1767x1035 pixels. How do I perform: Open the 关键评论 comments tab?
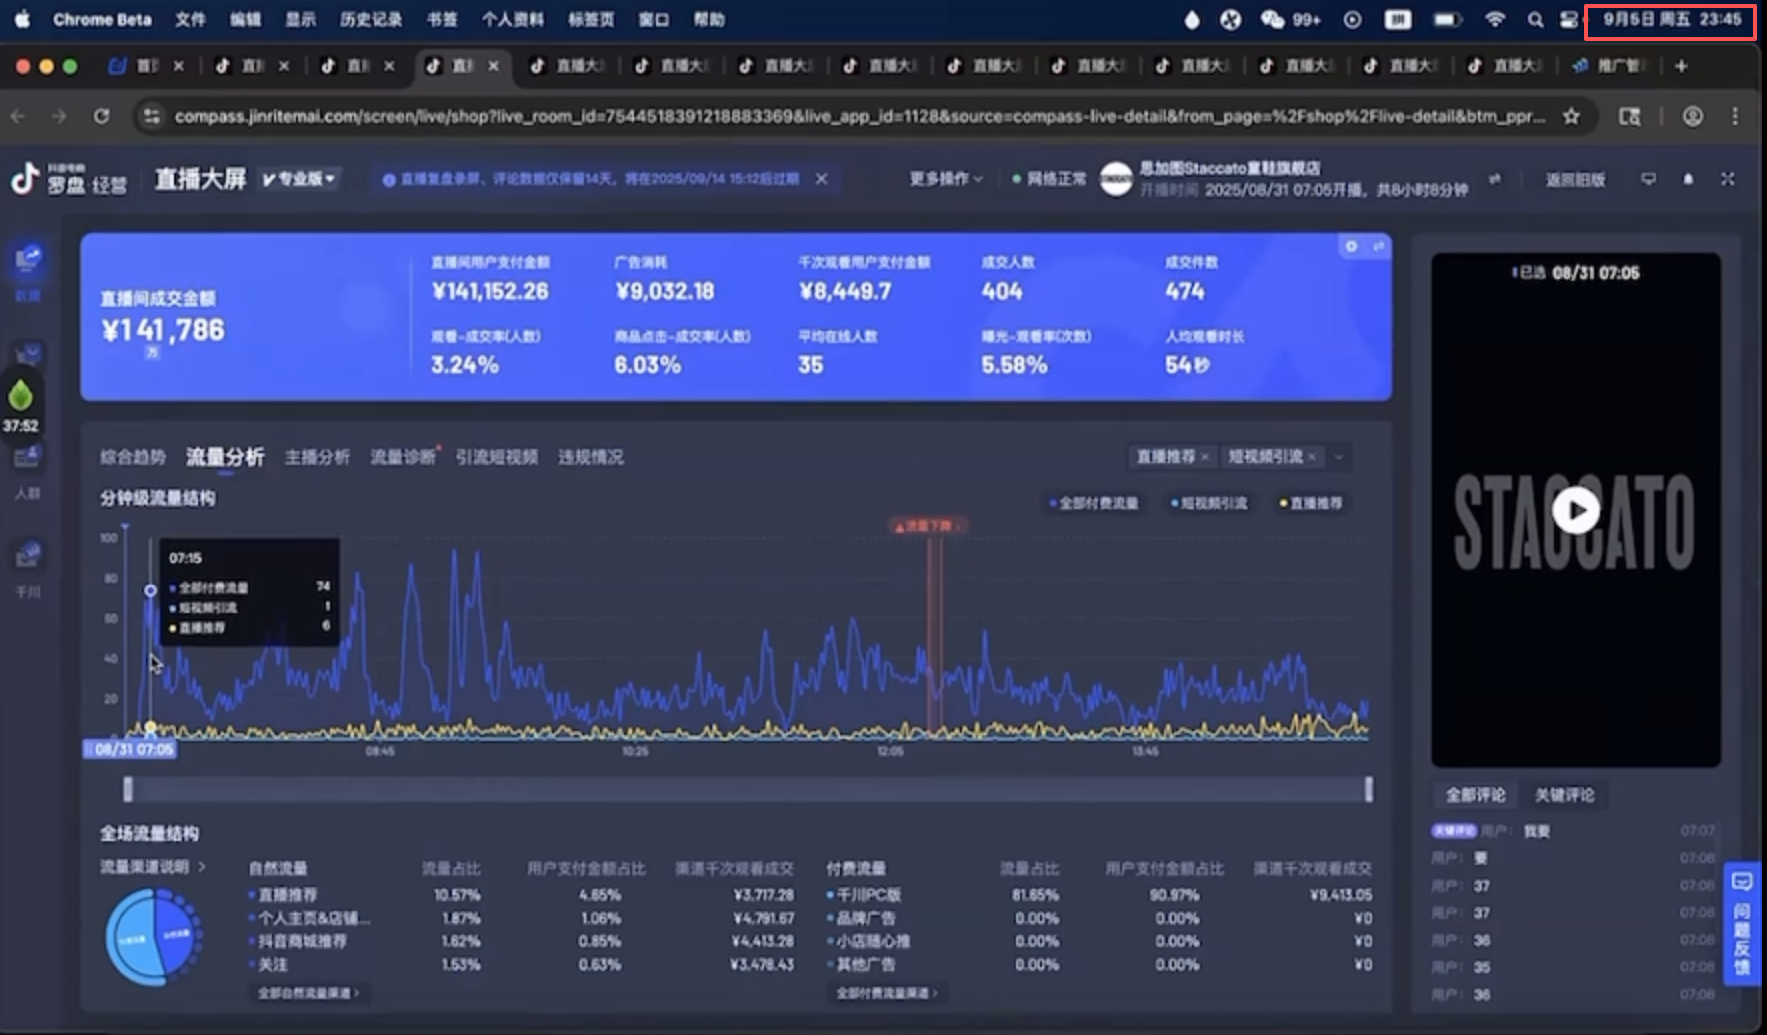pyautogui.click(x=1564, y=795)
